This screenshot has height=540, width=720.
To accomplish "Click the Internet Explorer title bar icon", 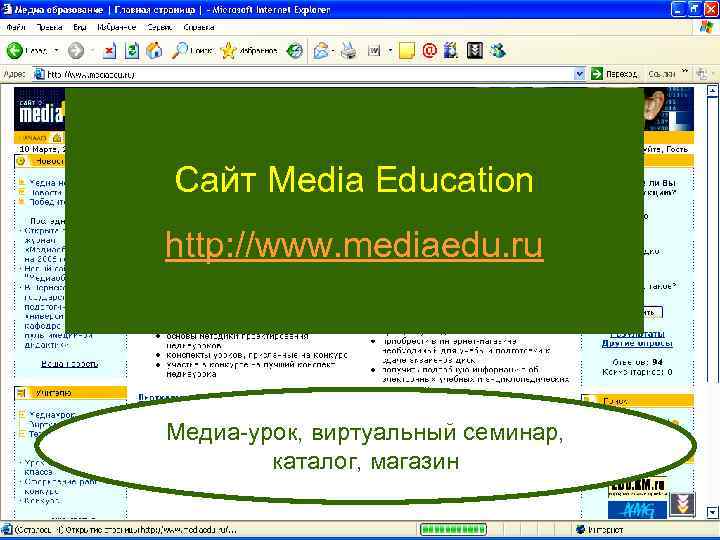I will (7, 9).
